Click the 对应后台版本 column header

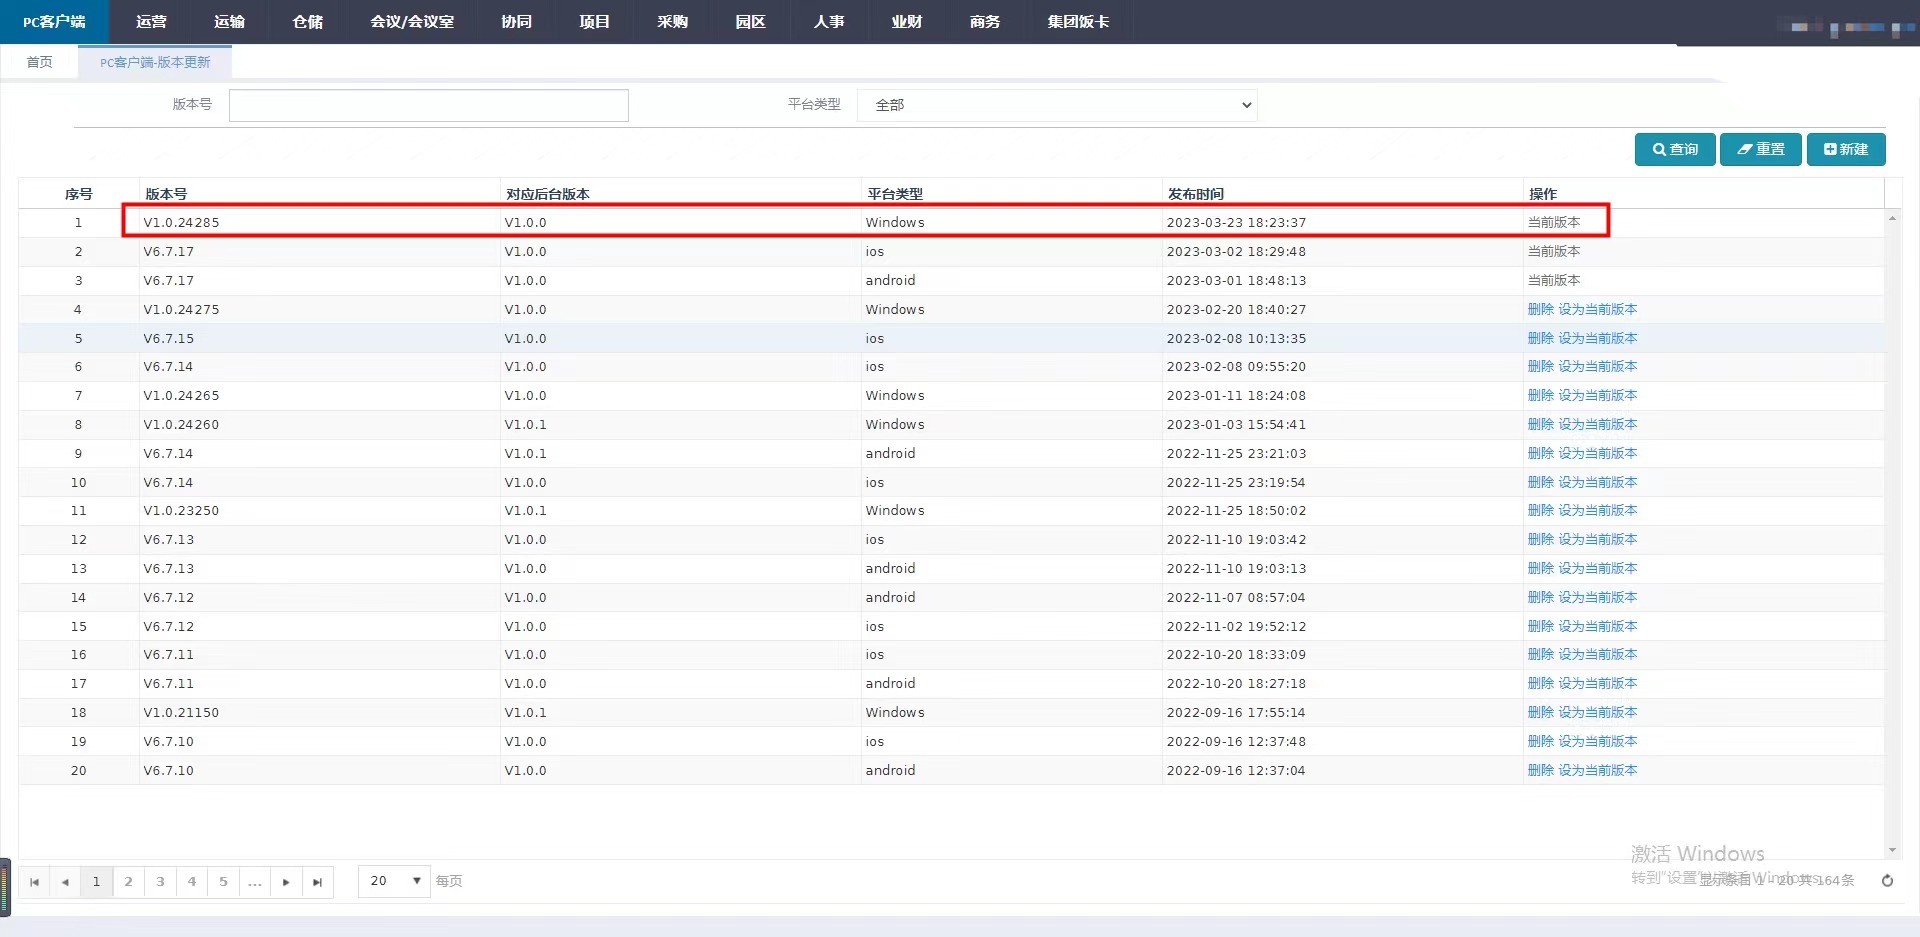[x=548, y=194]
